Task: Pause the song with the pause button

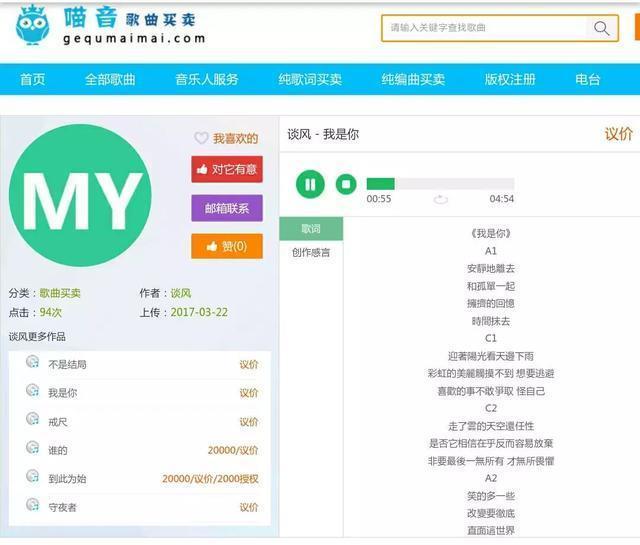Action: point(310,185)
